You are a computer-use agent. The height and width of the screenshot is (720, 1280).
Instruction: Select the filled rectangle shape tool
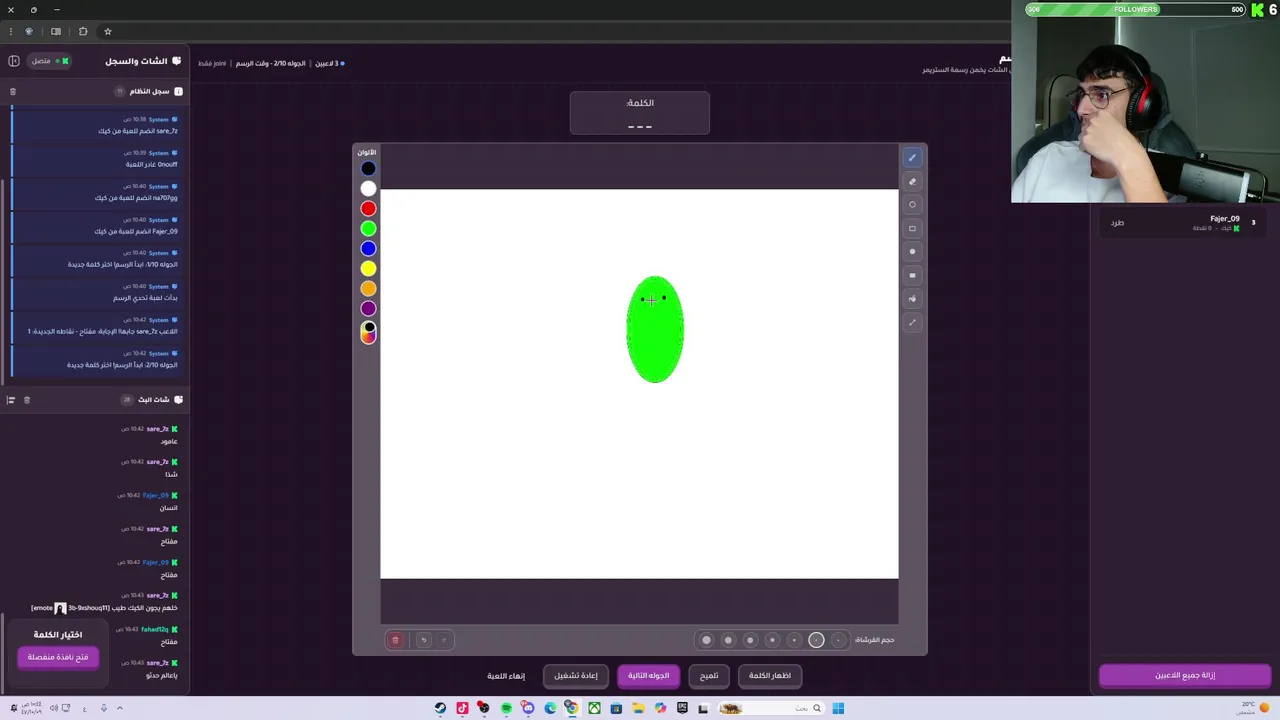click(x=912, y=275)
